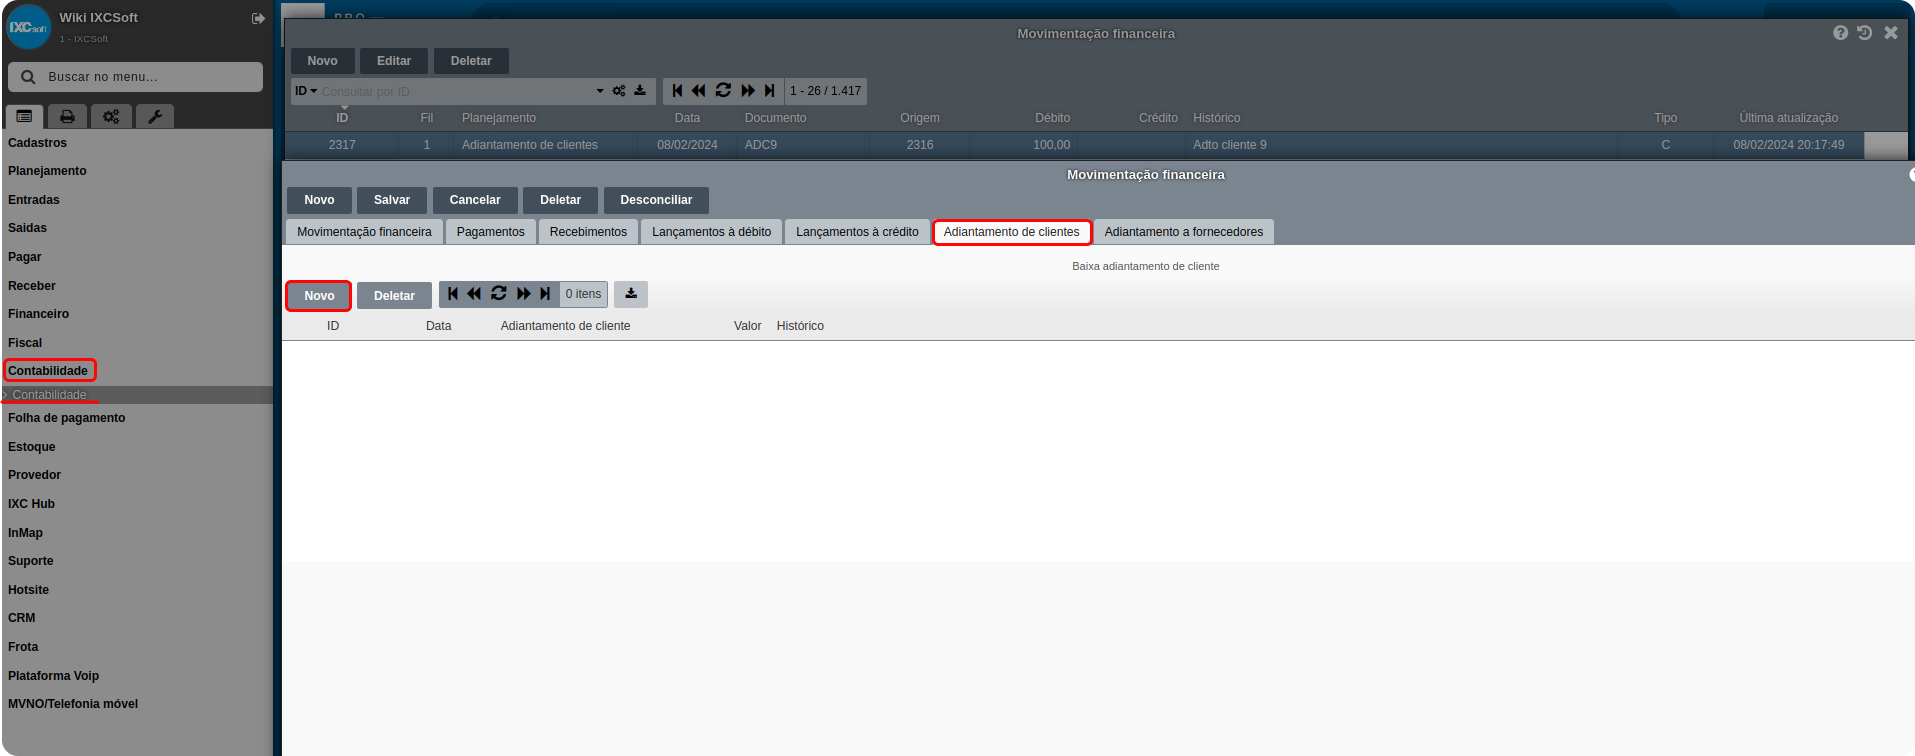The width and height of the screenshot is (1915, 756).
Task: Open the Estoque menu
Action: tap(32, 447)
